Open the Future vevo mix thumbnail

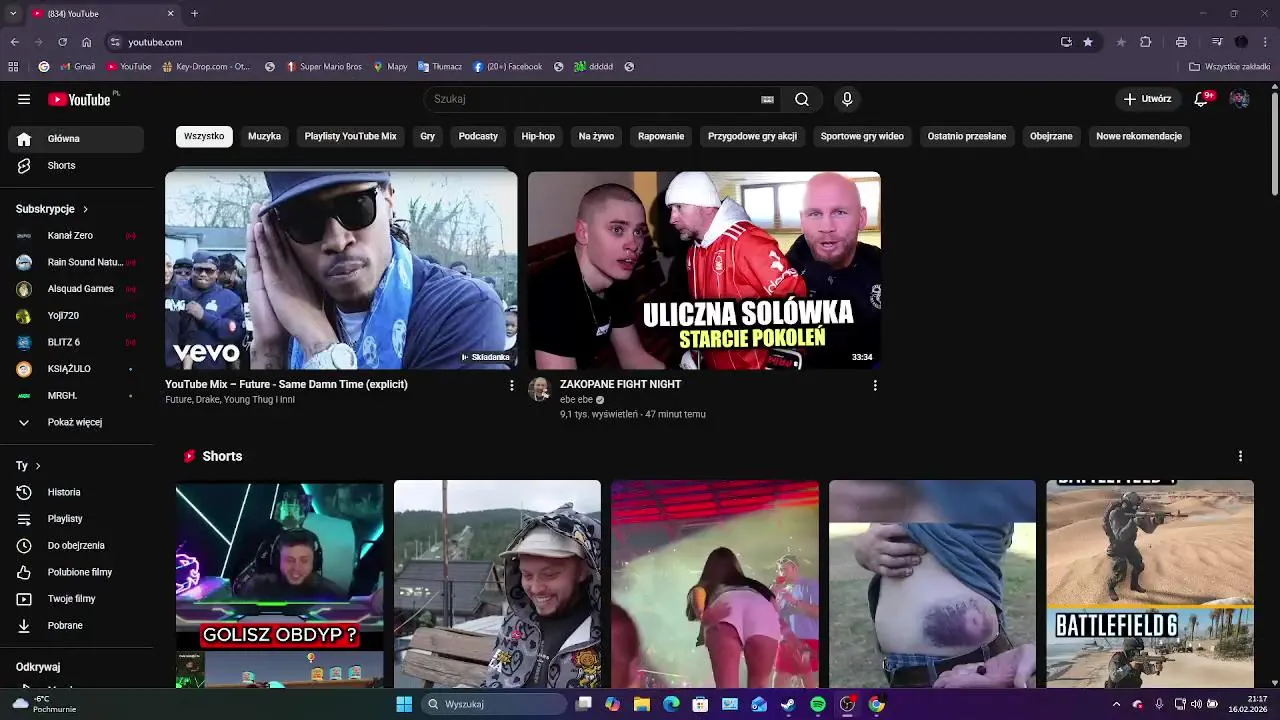pyautogui.click(x=341, y=270)
